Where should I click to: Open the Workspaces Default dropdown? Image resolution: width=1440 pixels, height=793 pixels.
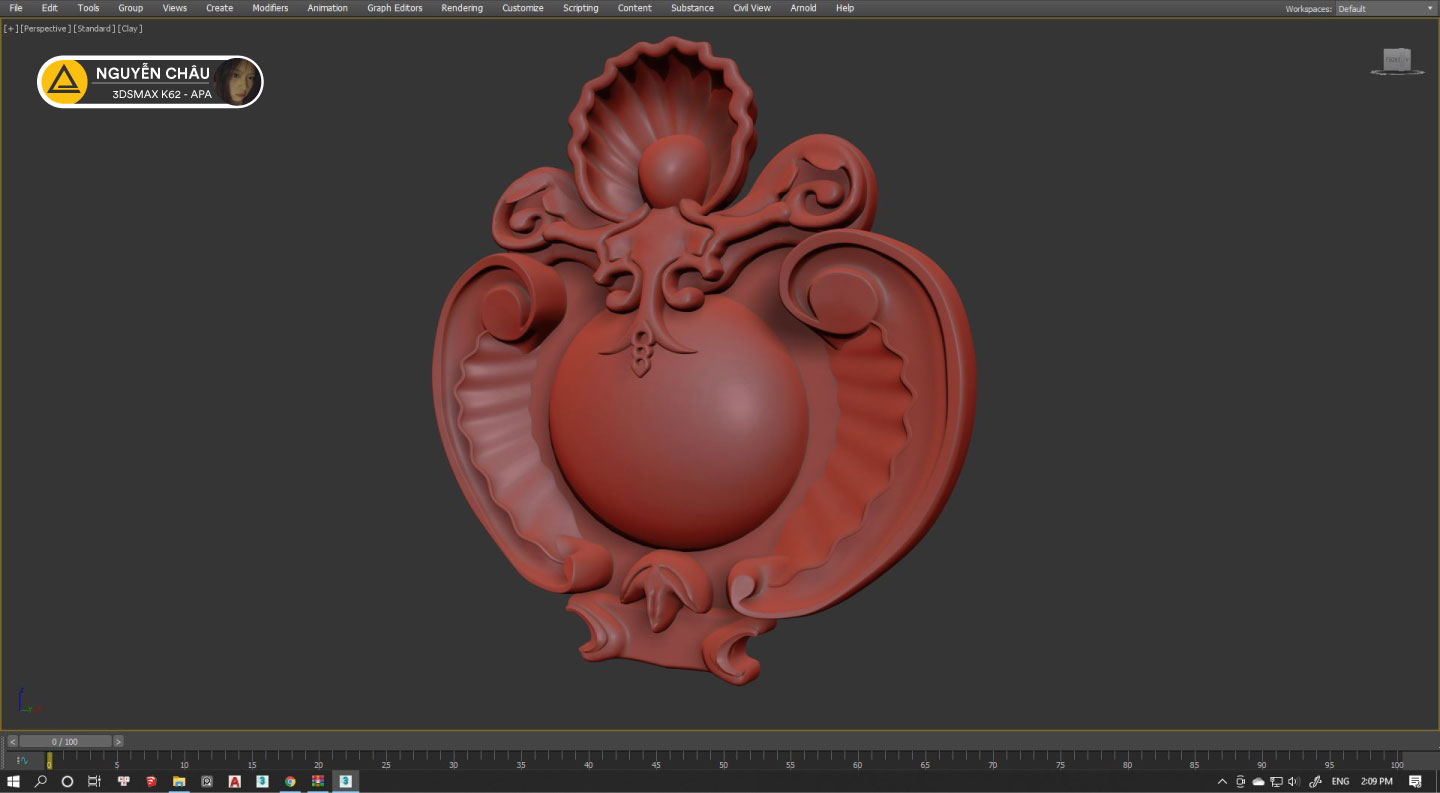click(1385, 9)
